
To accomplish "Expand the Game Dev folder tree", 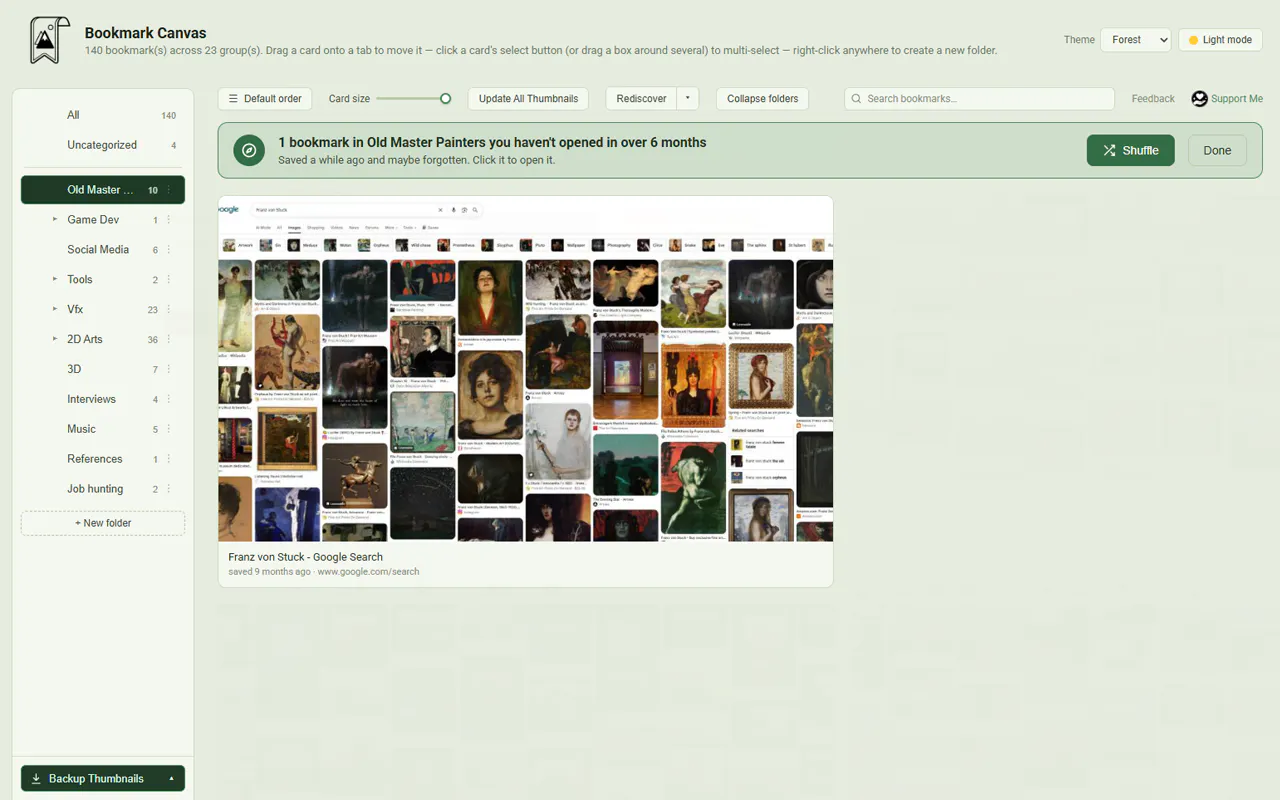I will point(55,220).
